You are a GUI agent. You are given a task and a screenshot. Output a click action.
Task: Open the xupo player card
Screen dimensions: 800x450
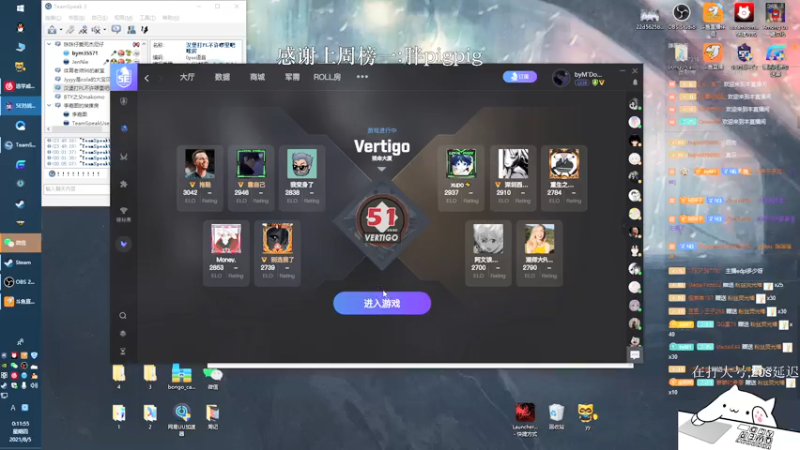point(461,178)
